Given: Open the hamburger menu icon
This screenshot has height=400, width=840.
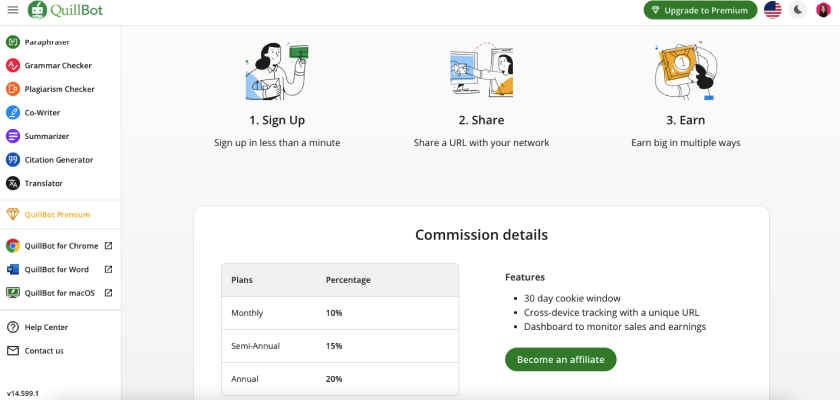Looking at the screenshot, I should [12, 10].
